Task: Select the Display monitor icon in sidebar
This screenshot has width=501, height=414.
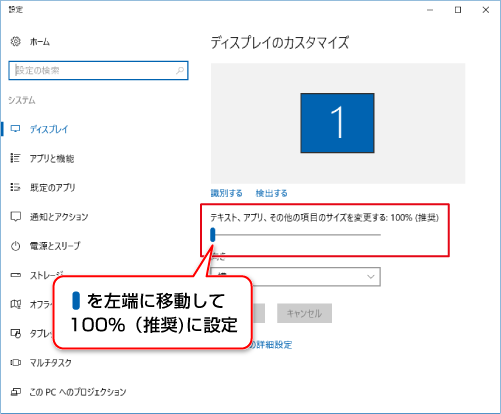Action: (15, 129)
